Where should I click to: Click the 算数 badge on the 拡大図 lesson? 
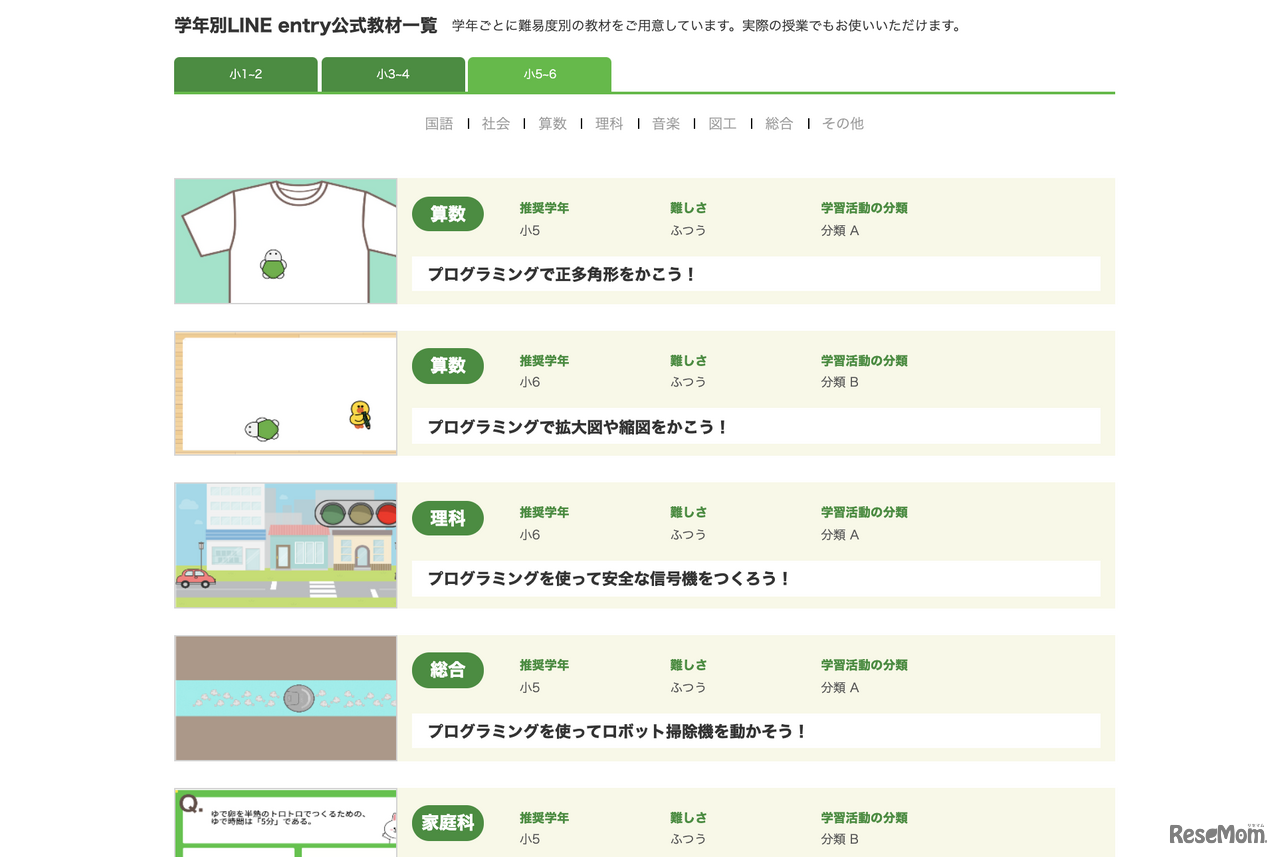tap(448, 366)
